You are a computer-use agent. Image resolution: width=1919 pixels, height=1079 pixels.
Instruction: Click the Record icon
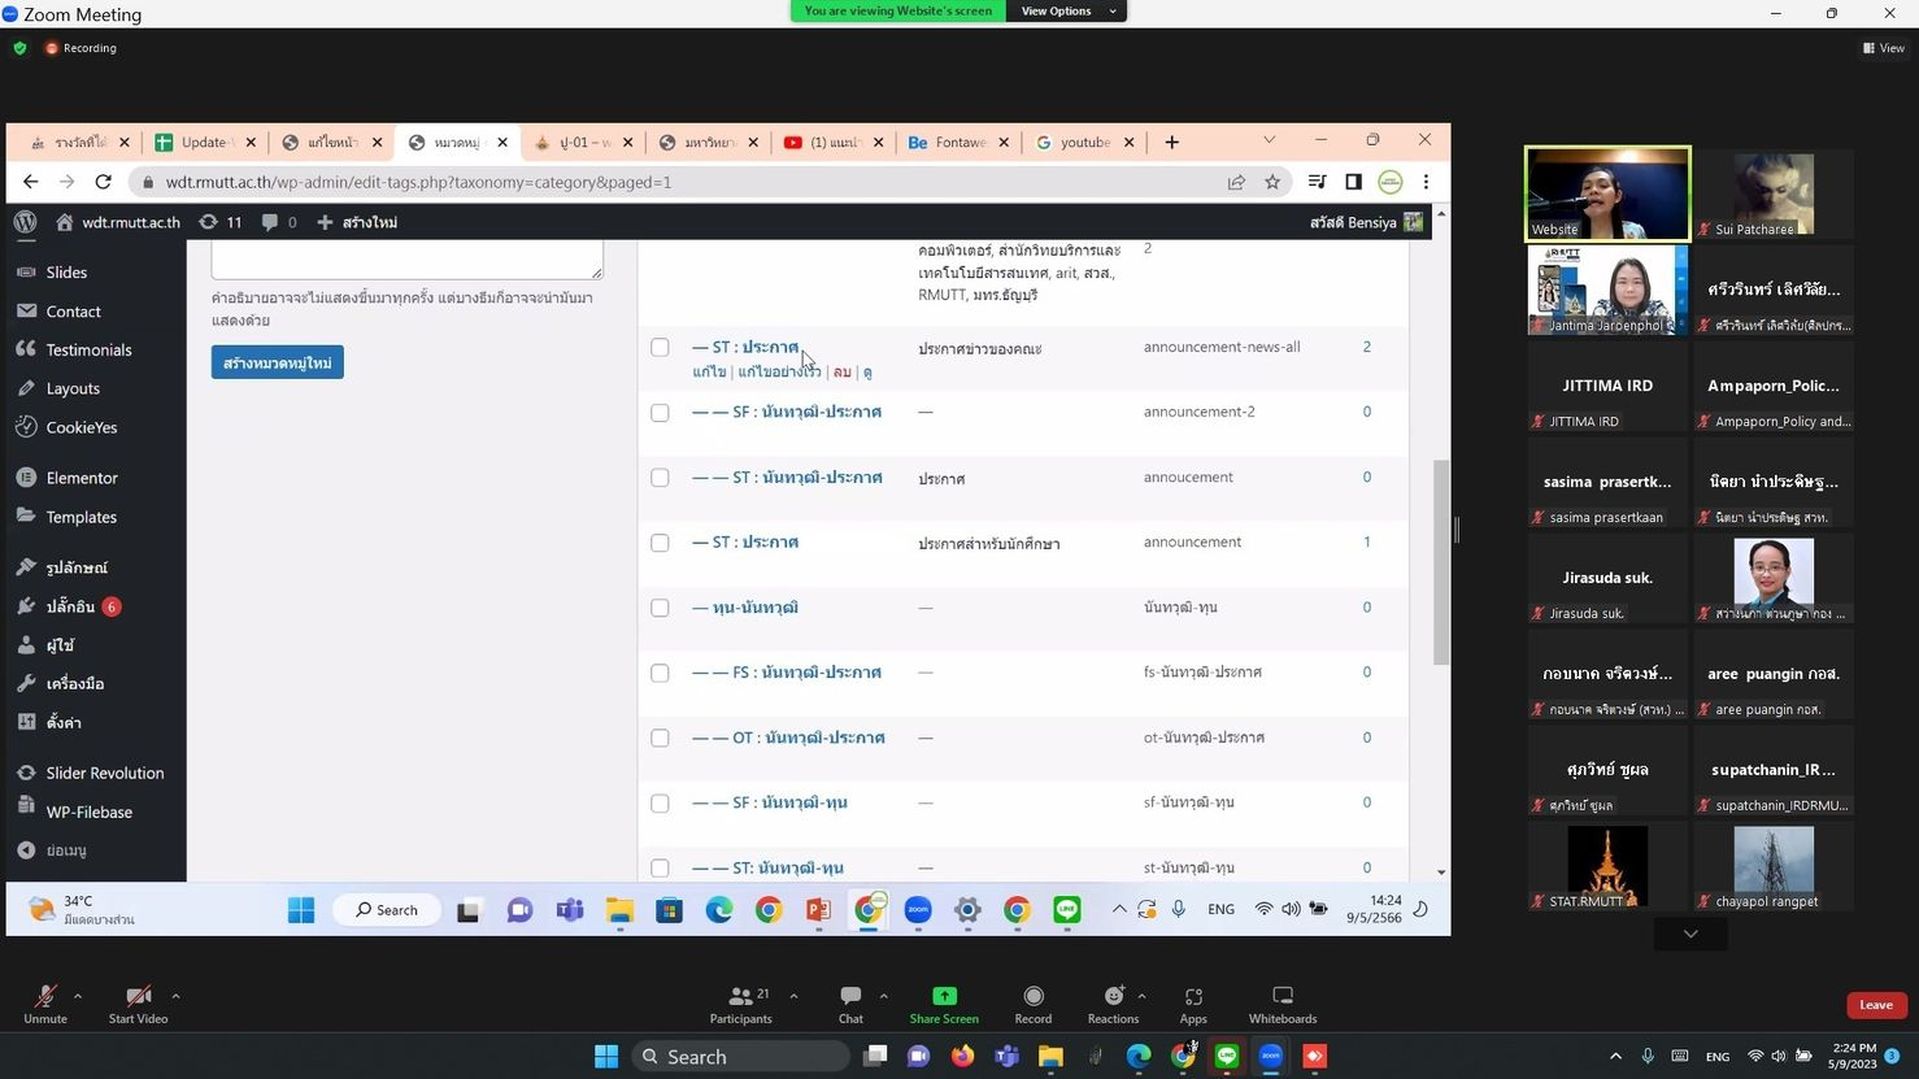[1033, 996]
